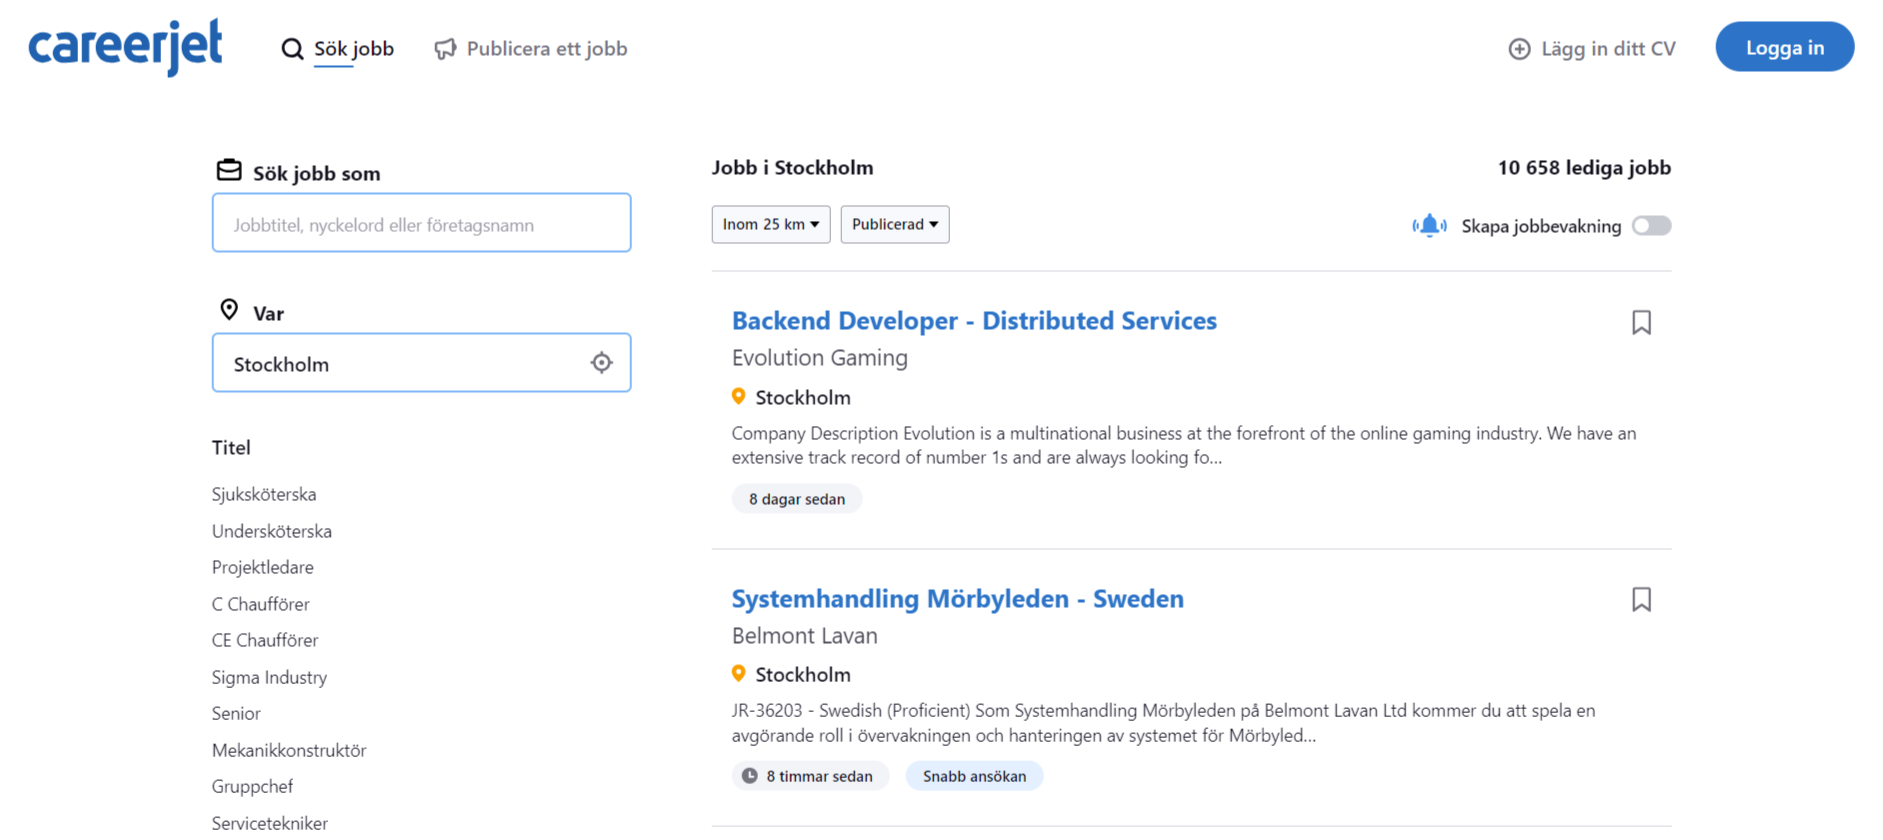Filter by title Undersköterska

coord(272,531)
